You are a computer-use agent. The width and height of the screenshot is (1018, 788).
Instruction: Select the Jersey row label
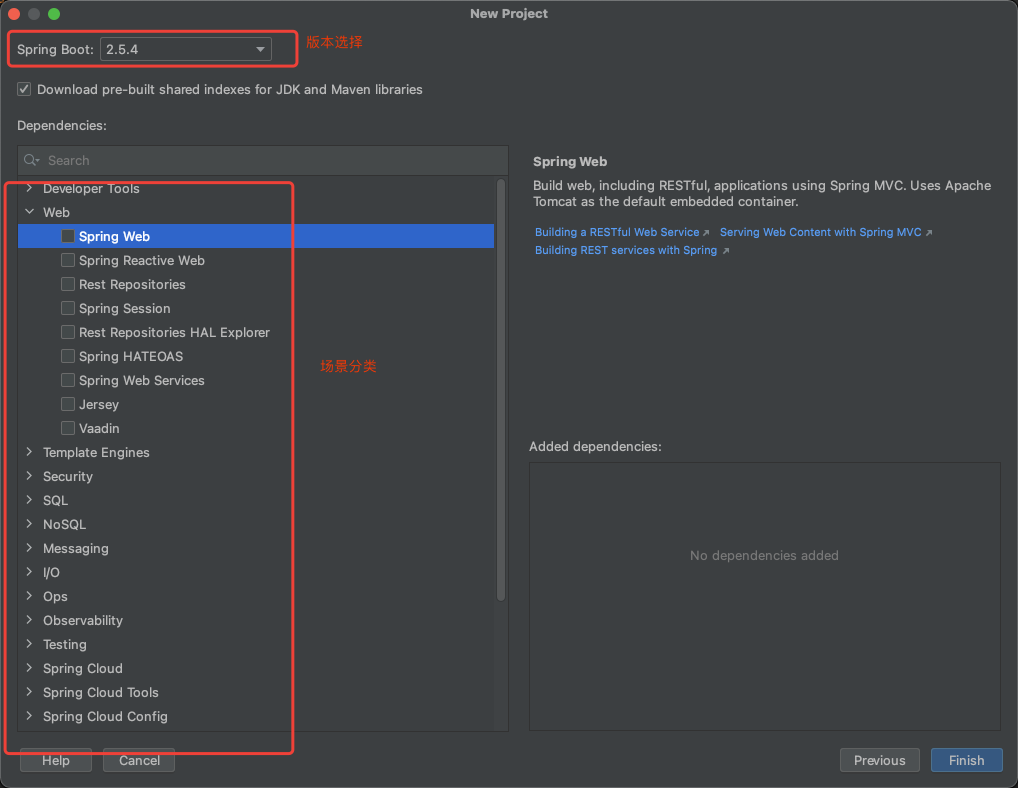coord(99,404)
